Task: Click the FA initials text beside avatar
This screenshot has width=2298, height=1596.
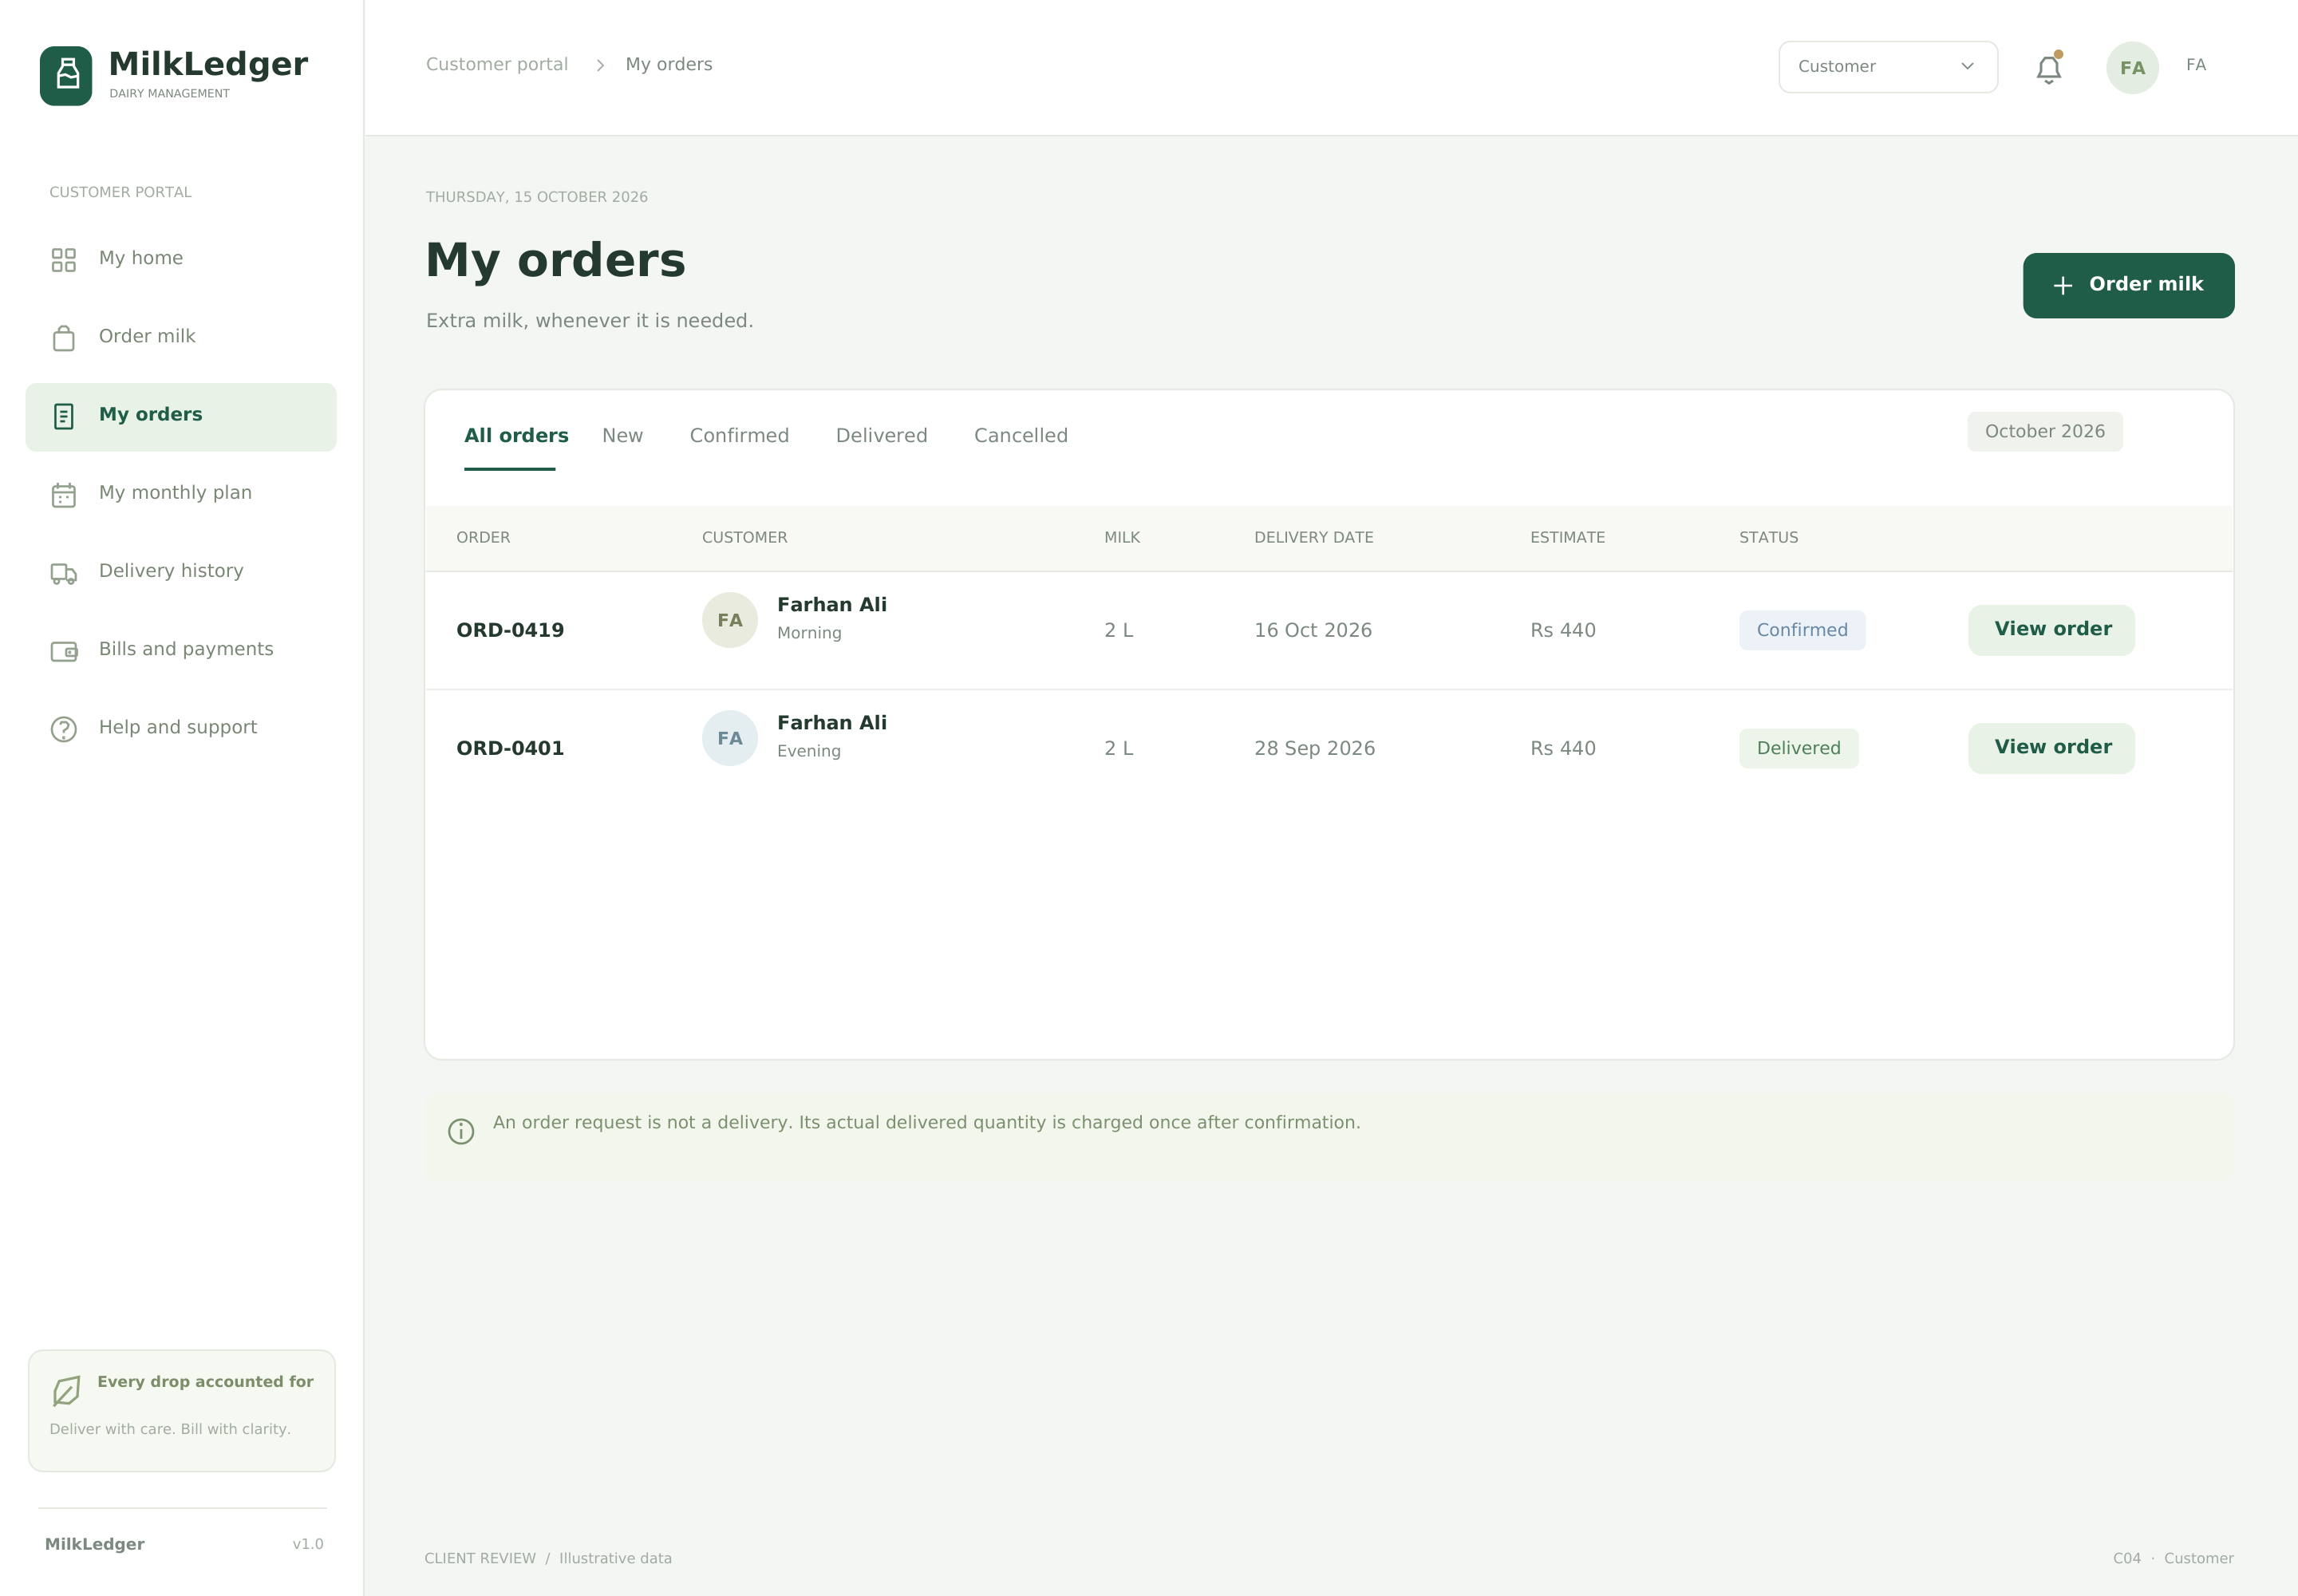Action: click(2195, 65)
